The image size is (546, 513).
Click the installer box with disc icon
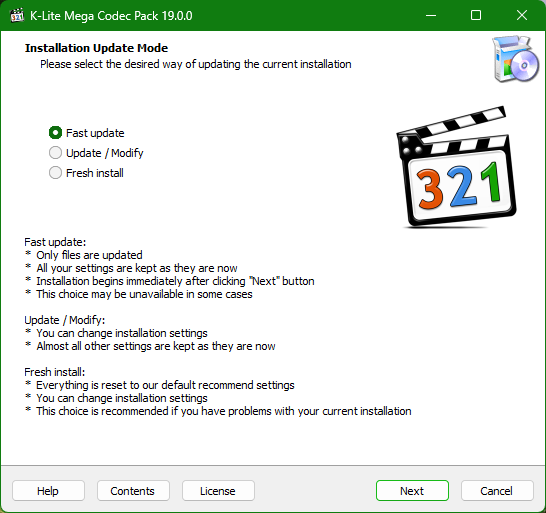point(515,59)
